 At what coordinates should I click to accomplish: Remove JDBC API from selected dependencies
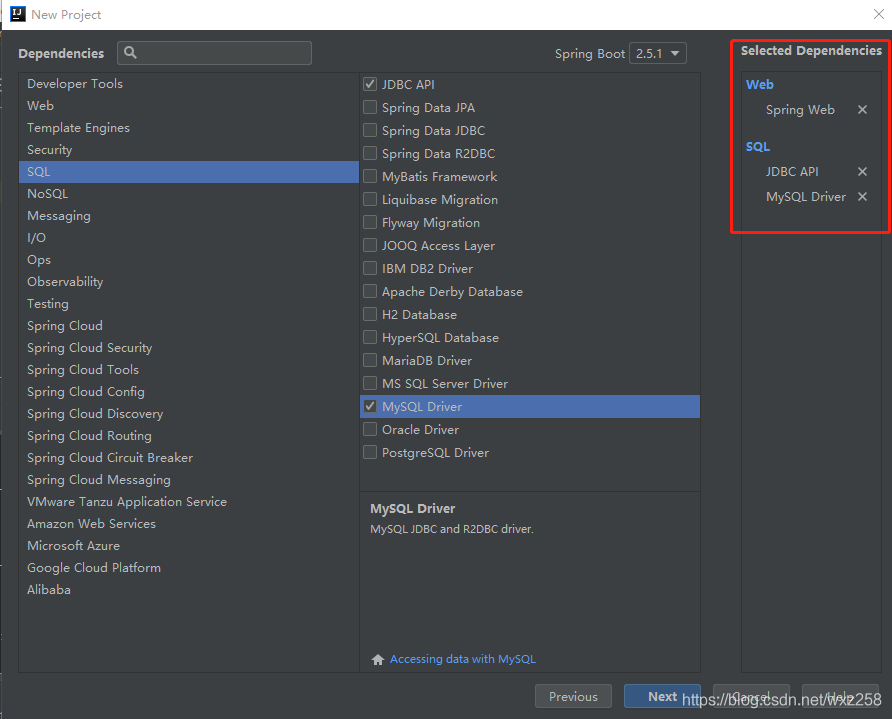click(x=862, y=171)
